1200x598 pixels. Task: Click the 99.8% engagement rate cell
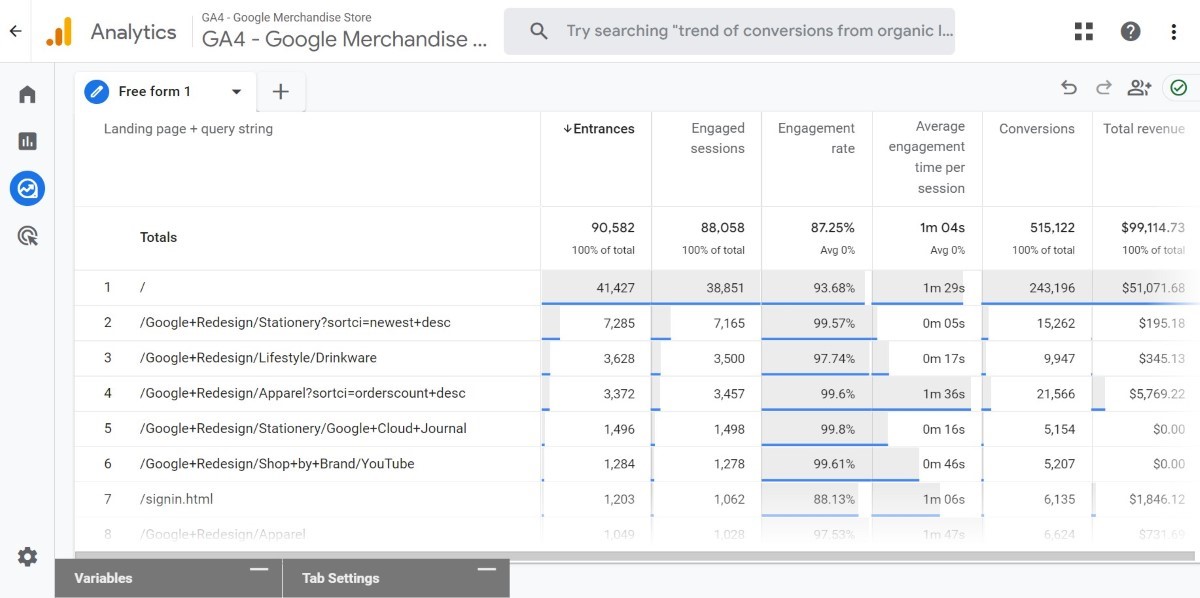click(817, 429)
